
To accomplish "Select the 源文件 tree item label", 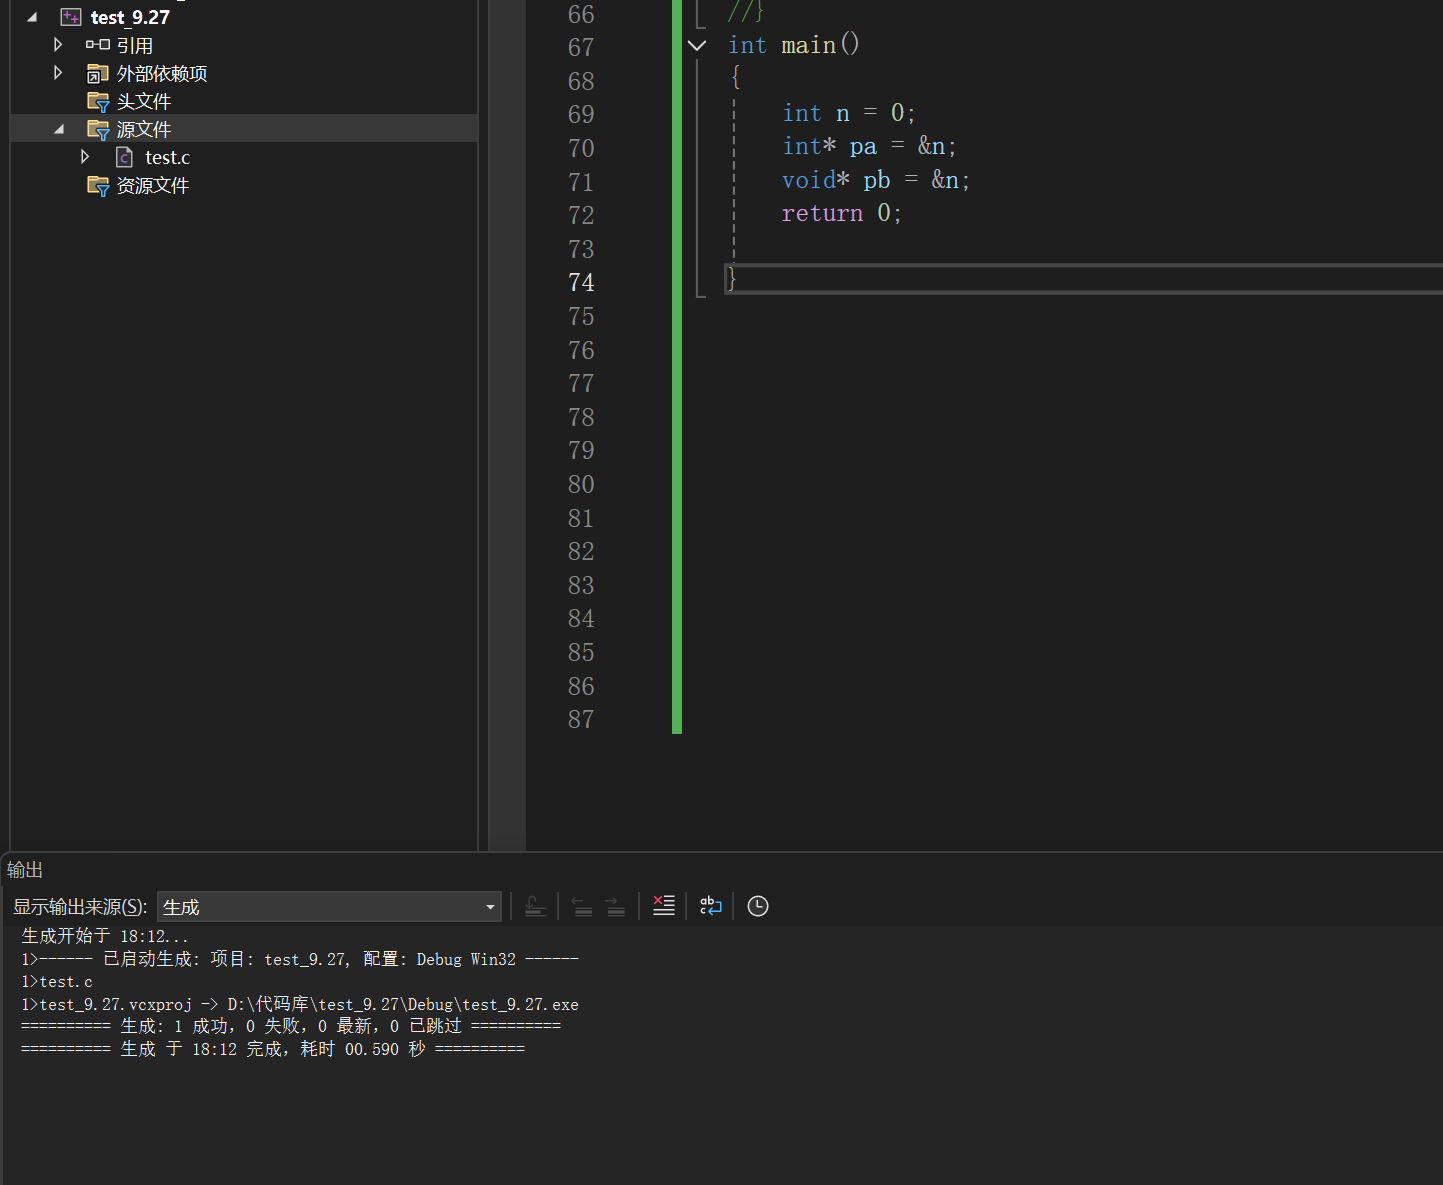I will 144,130.
